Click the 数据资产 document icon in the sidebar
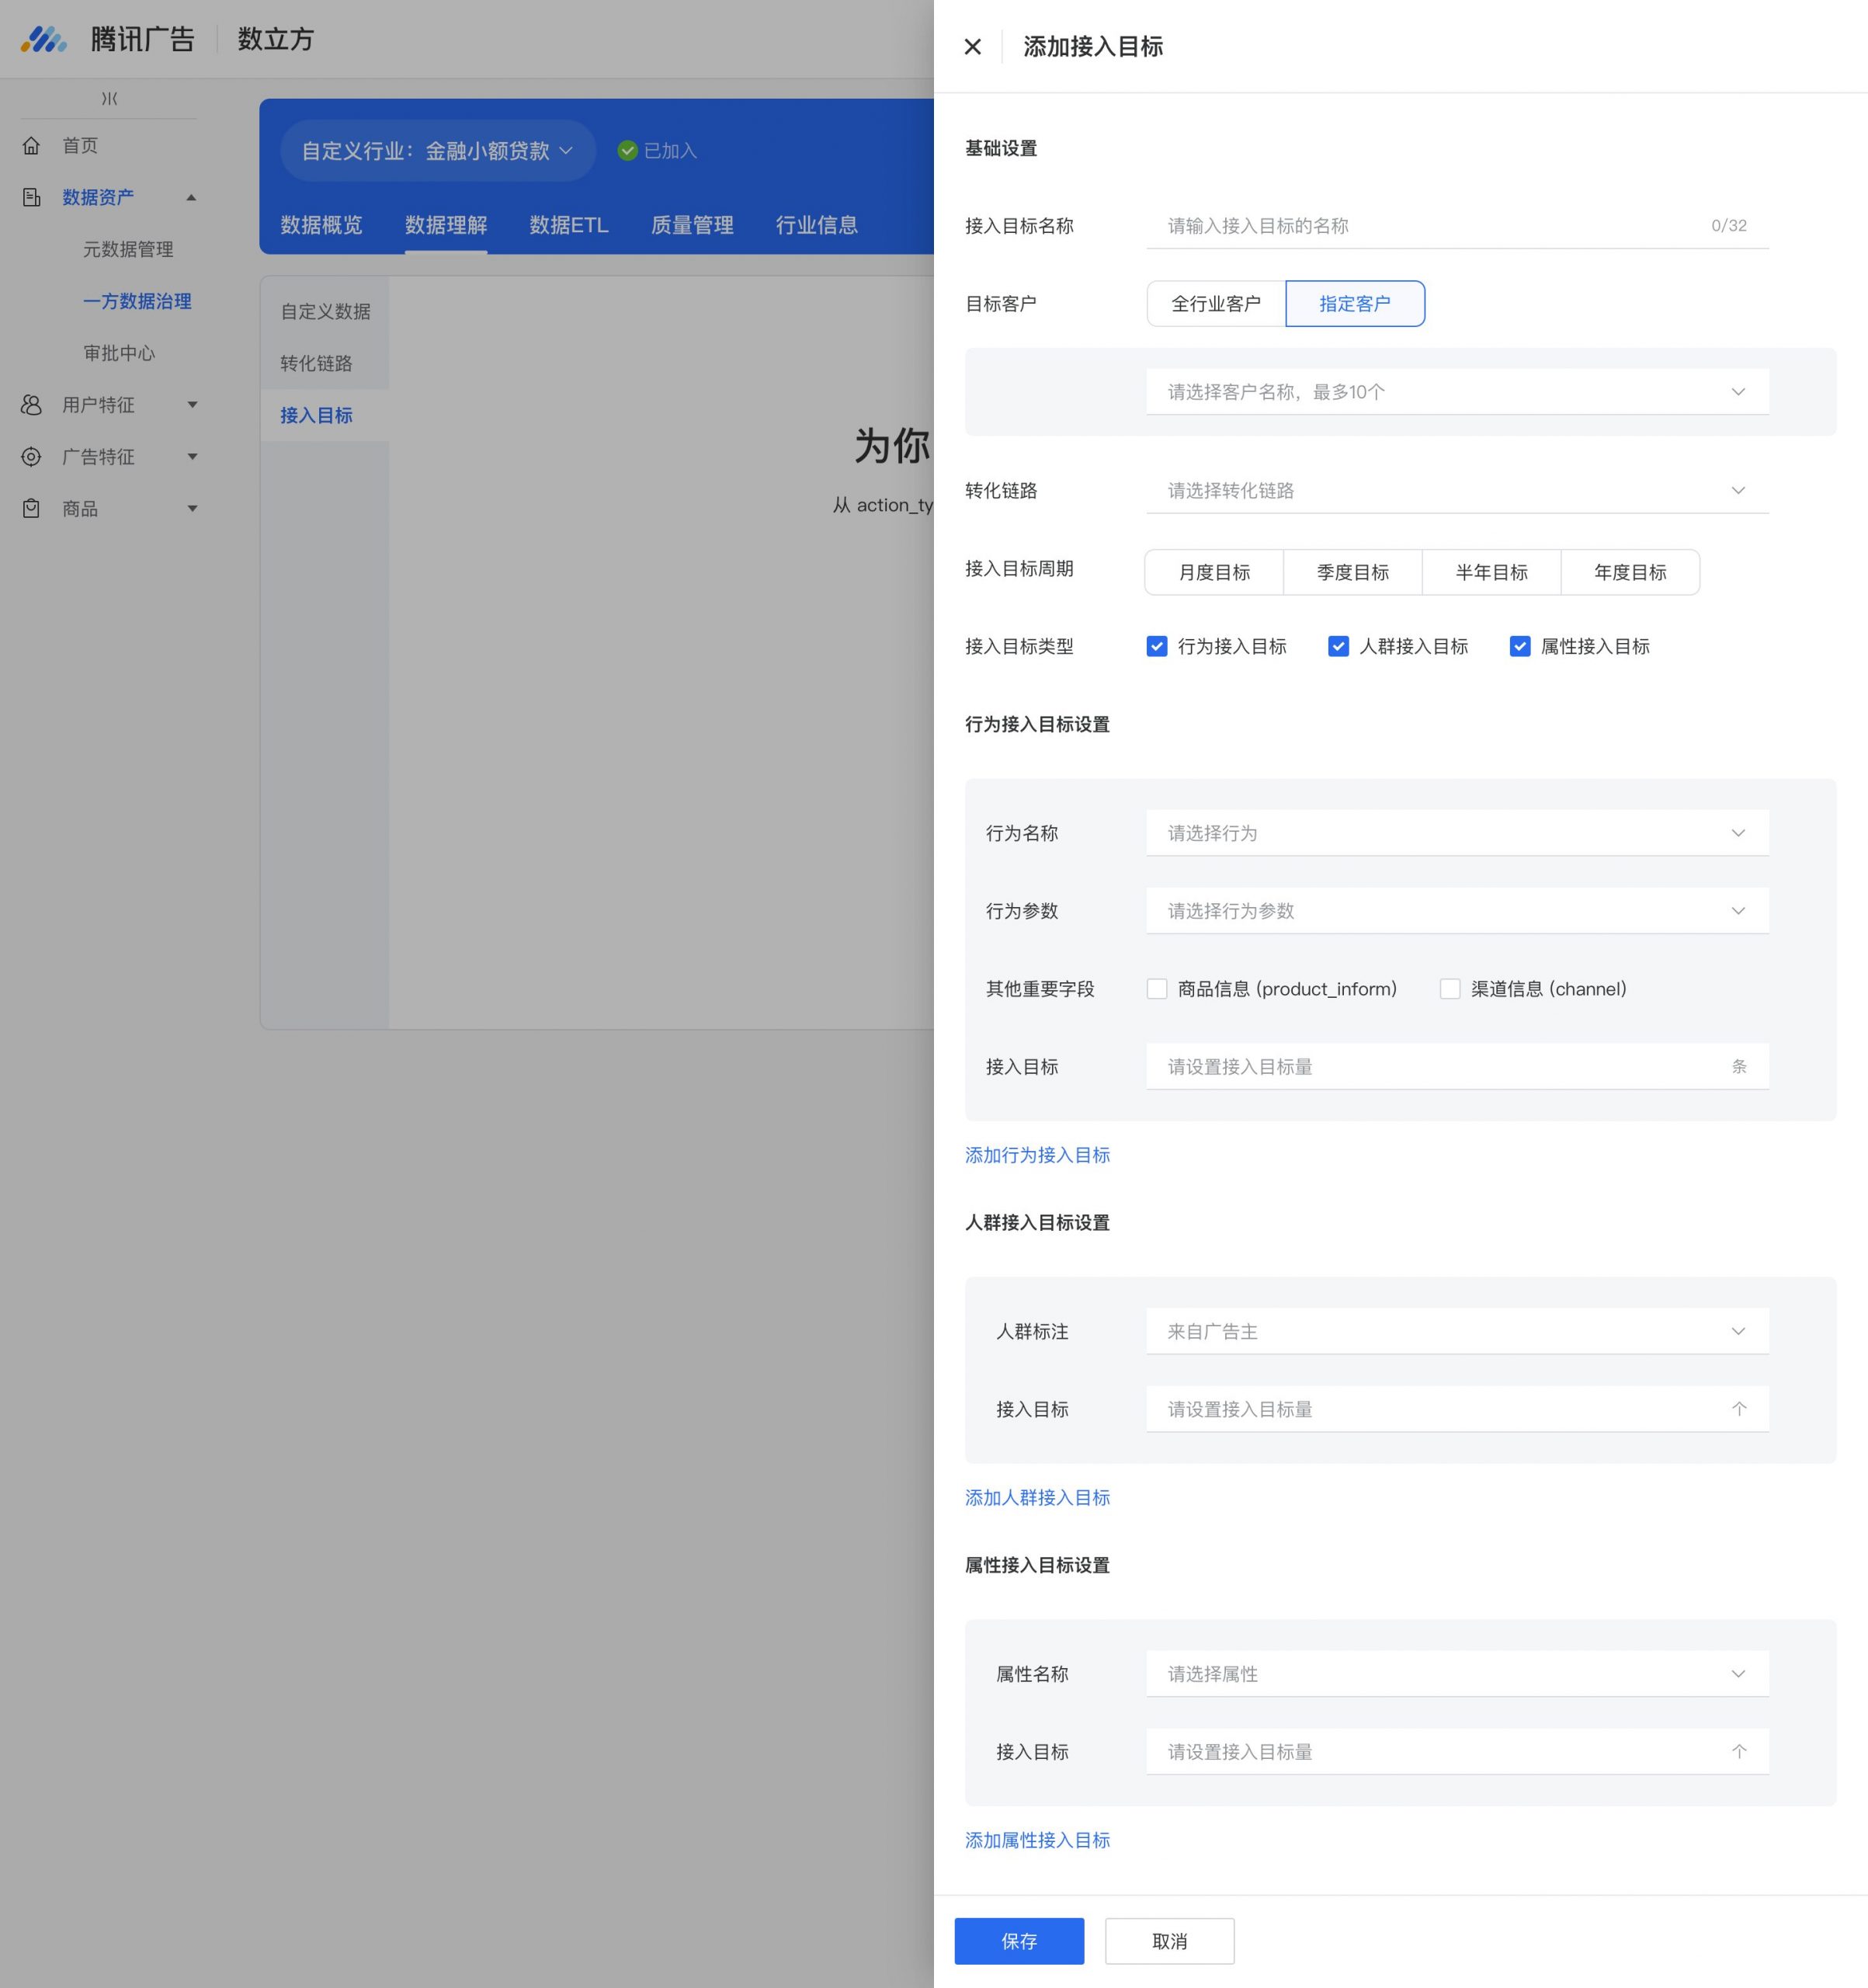1868x1988 pixels. pyautogui.click(x=31, y=197)
